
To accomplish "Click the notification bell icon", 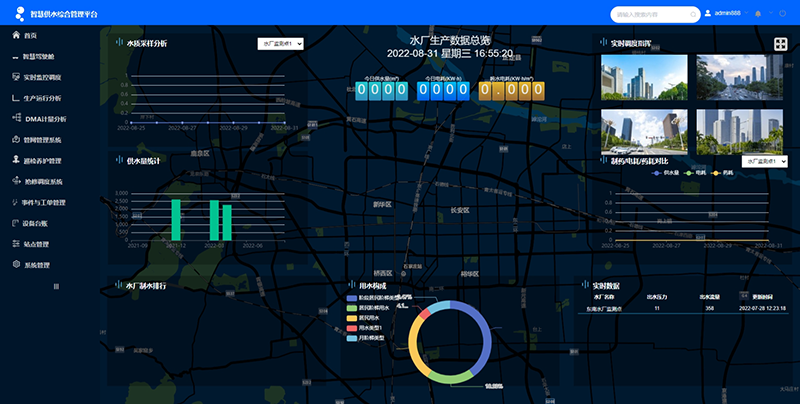I will click(x=757, y=14).
